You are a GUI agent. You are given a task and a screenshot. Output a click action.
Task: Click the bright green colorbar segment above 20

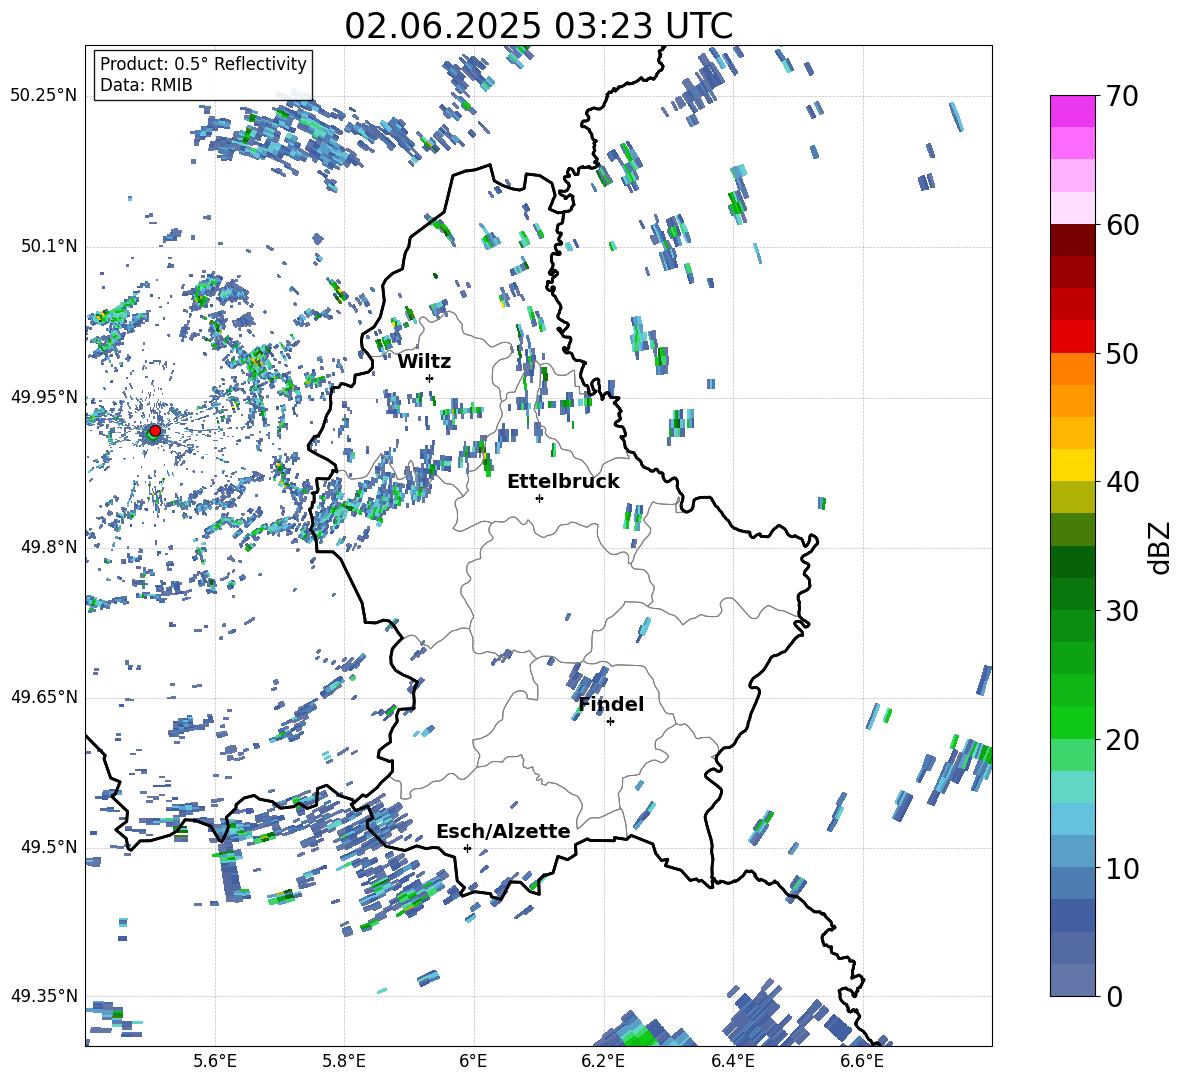[x=1072, y=723]
